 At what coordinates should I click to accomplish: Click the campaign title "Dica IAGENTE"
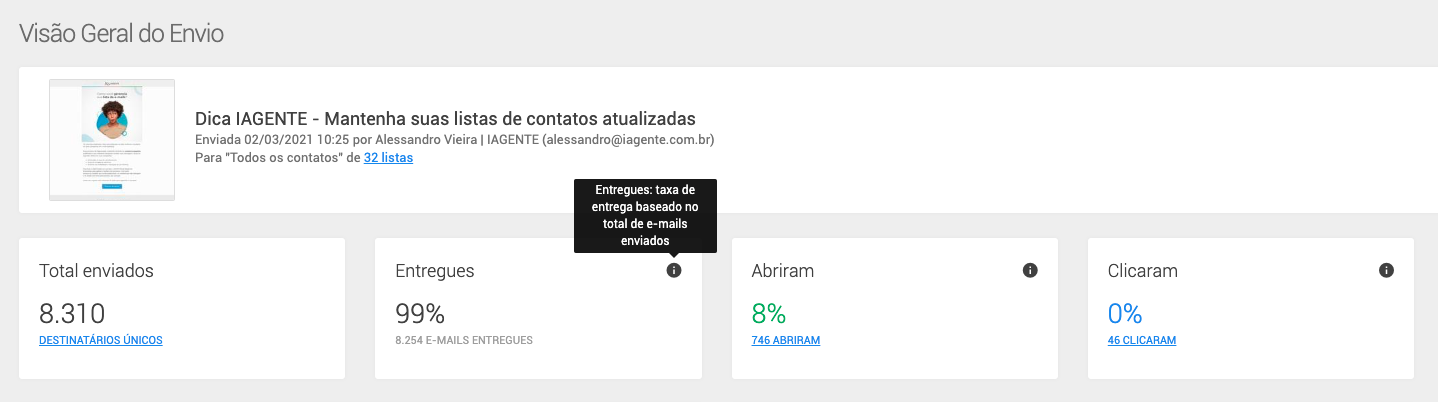pyautogui.click(x=445, y=119)
